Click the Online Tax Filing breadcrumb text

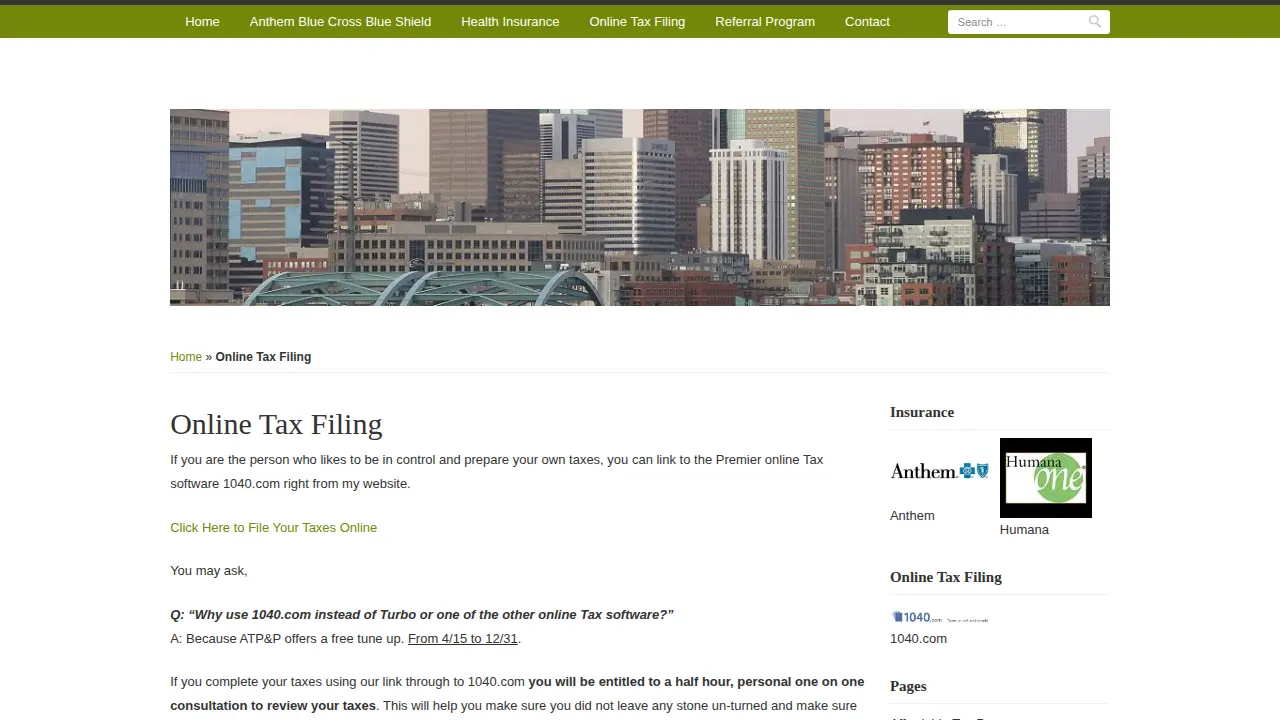pyautogui.click(x=263, y=357)
